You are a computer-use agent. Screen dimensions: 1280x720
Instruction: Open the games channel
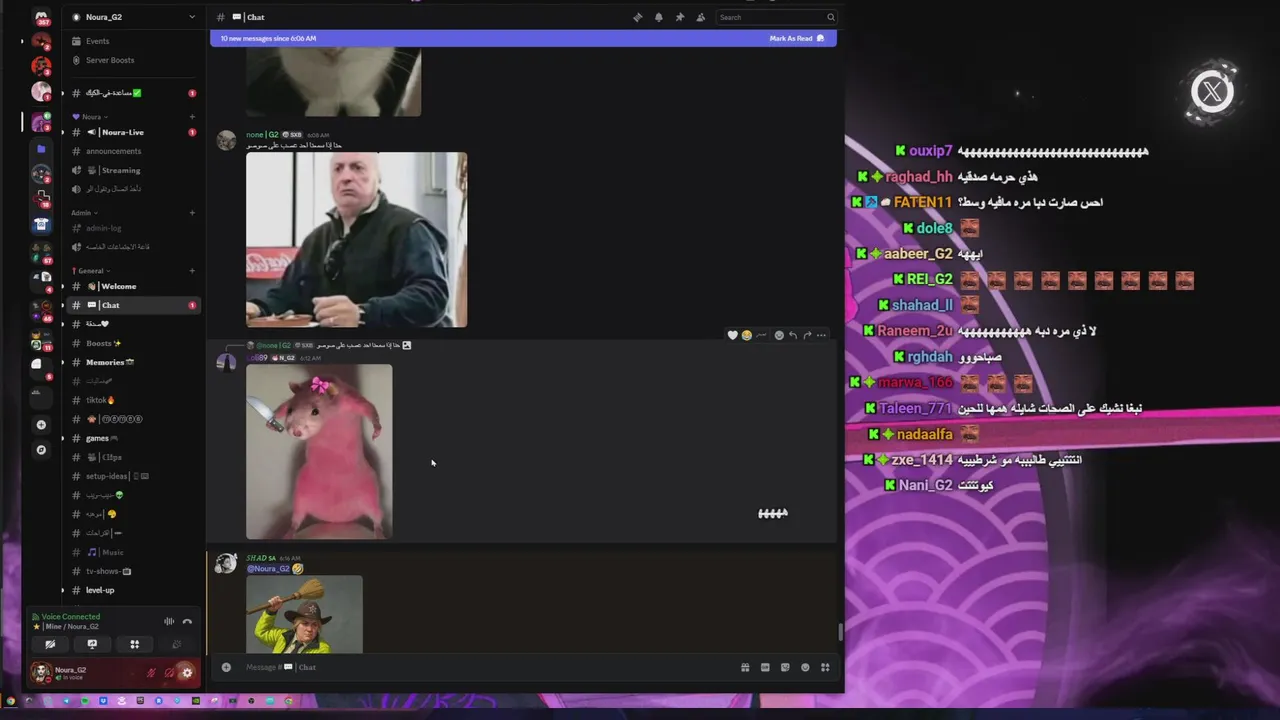(x=133, y=438)
